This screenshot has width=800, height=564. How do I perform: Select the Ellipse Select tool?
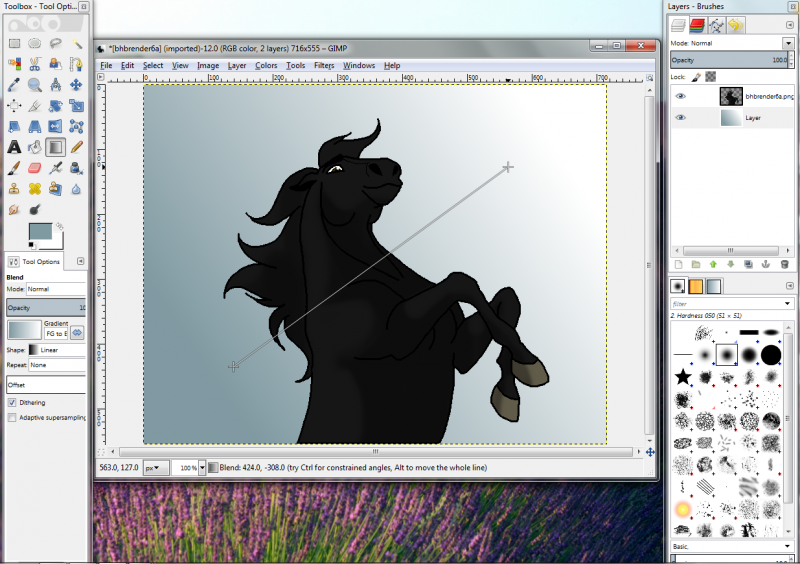pos(35,43)
